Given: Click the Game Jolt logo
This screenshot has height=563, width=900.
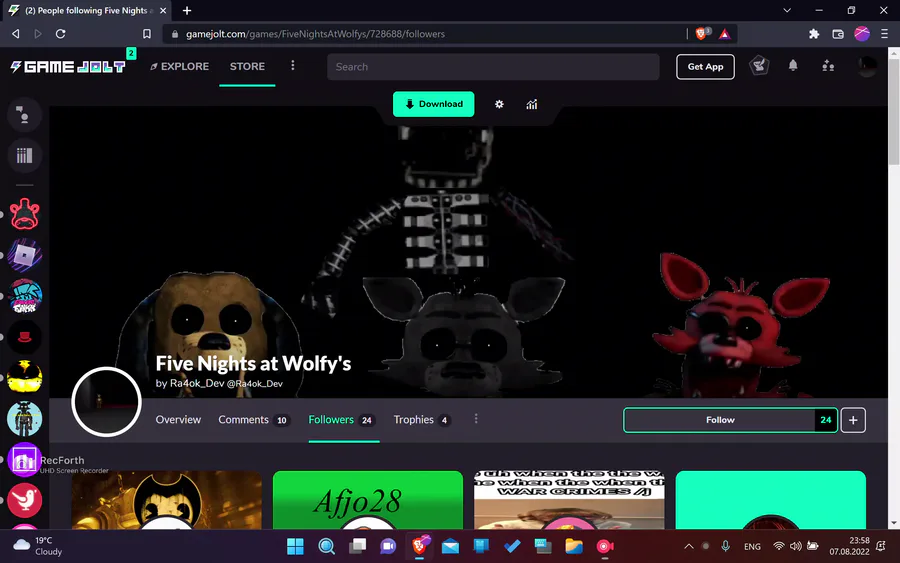Looking at the screenshot, I should 68,67.
